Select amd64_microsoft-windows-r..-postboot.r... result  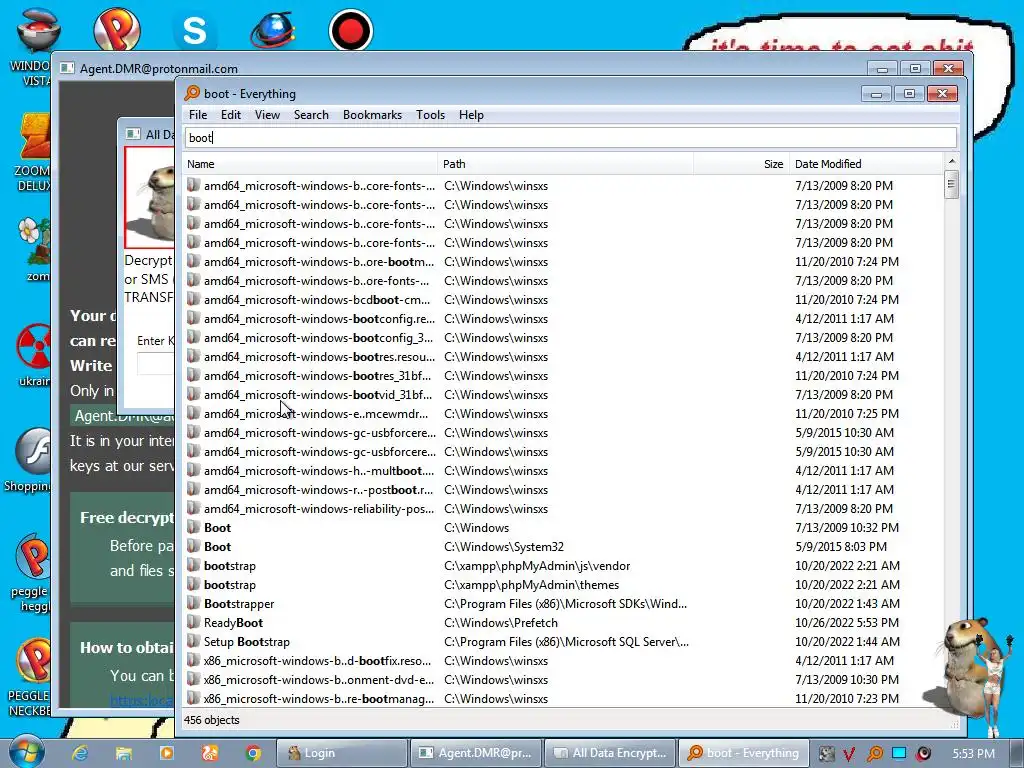coord(318,490)
